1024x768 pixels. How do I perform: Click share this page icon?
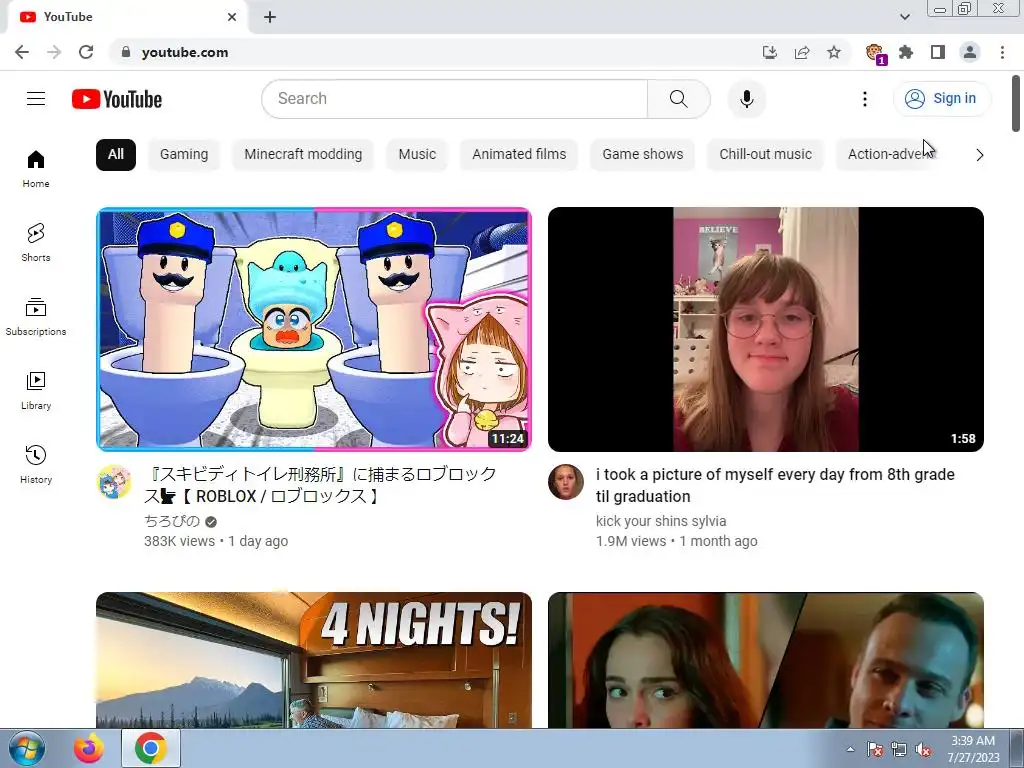coord(802,52)
